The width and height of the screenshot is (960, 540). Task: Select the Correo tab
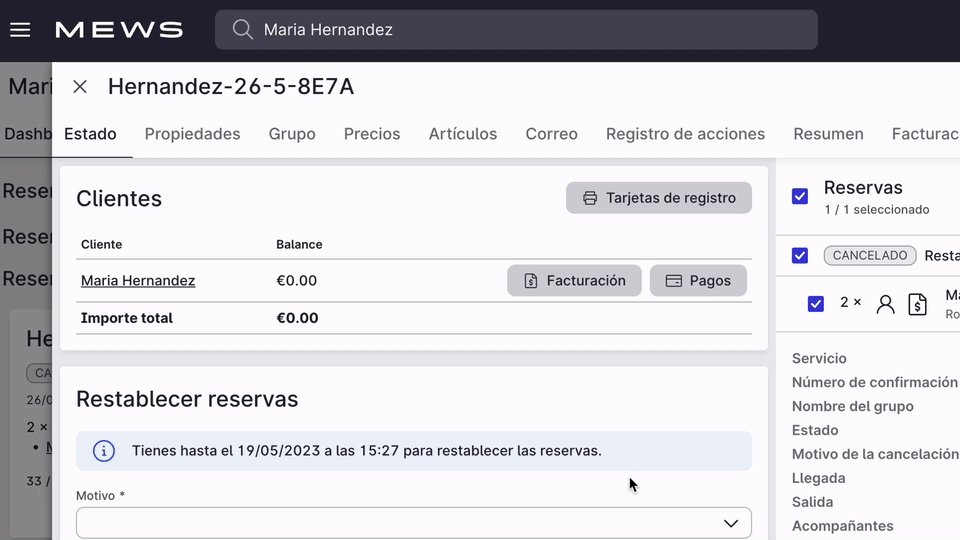click(x=552, y=134)
